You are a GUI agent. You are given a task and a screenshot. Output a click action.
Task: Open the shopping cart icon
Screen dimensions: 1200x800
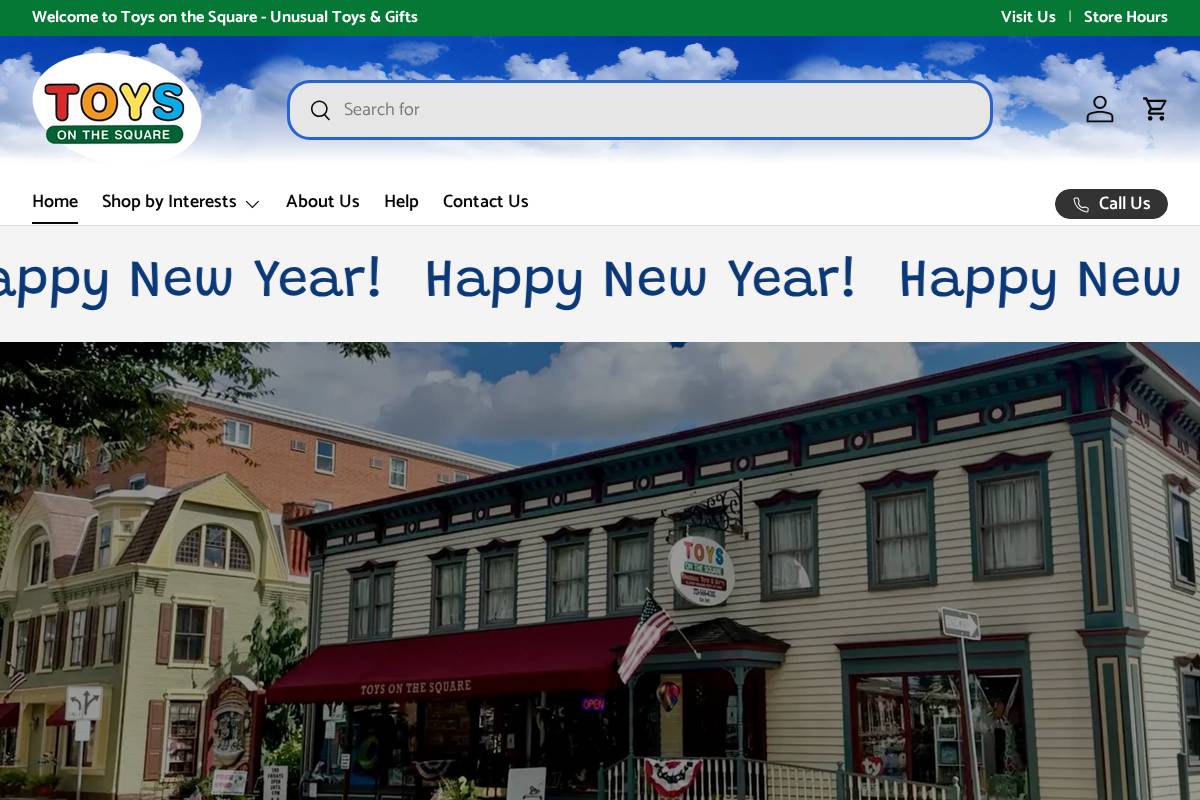[1155, 109]
